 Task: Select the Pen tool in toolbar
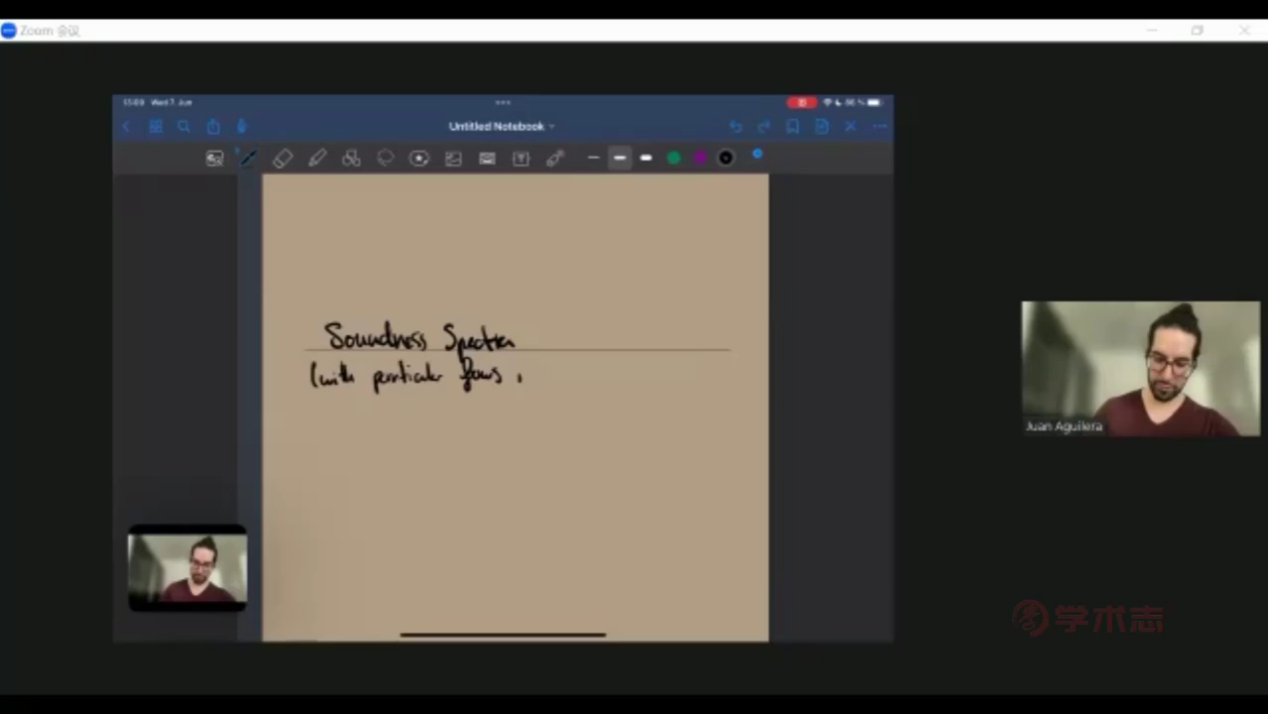(249, 158)
